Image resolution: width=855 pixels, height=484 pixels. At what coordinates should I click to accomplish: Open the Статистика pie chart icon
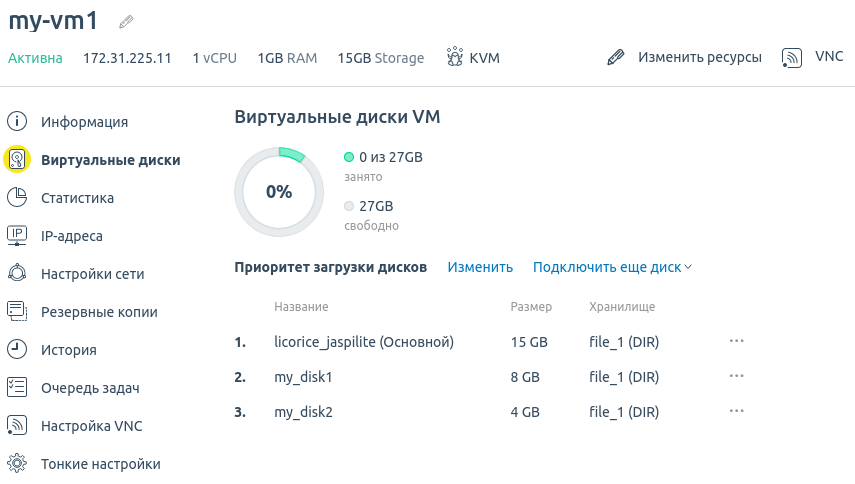coord(17,197)
